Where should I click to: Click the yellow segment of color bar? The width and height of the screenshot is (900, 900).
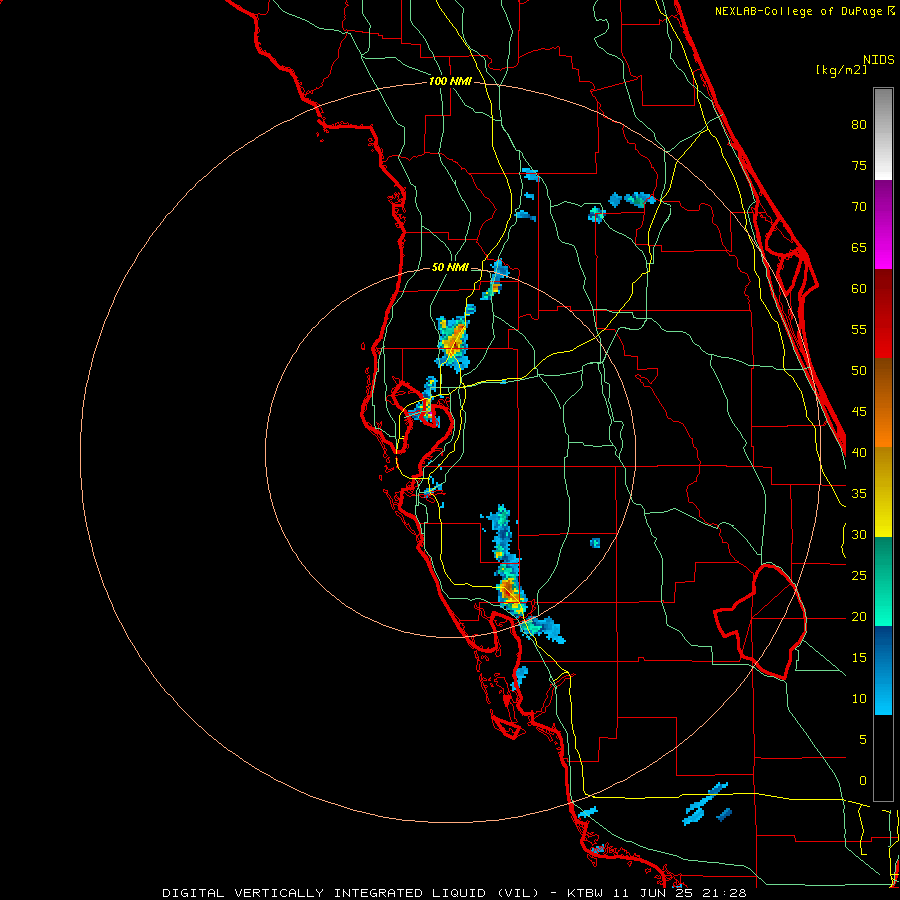[883, 492]
